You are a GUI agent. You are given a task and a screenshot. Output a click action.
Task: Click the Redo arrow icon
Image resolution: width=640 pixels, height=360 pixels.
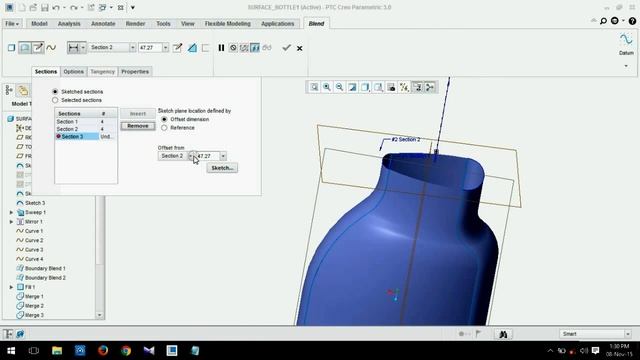(73, 7)
